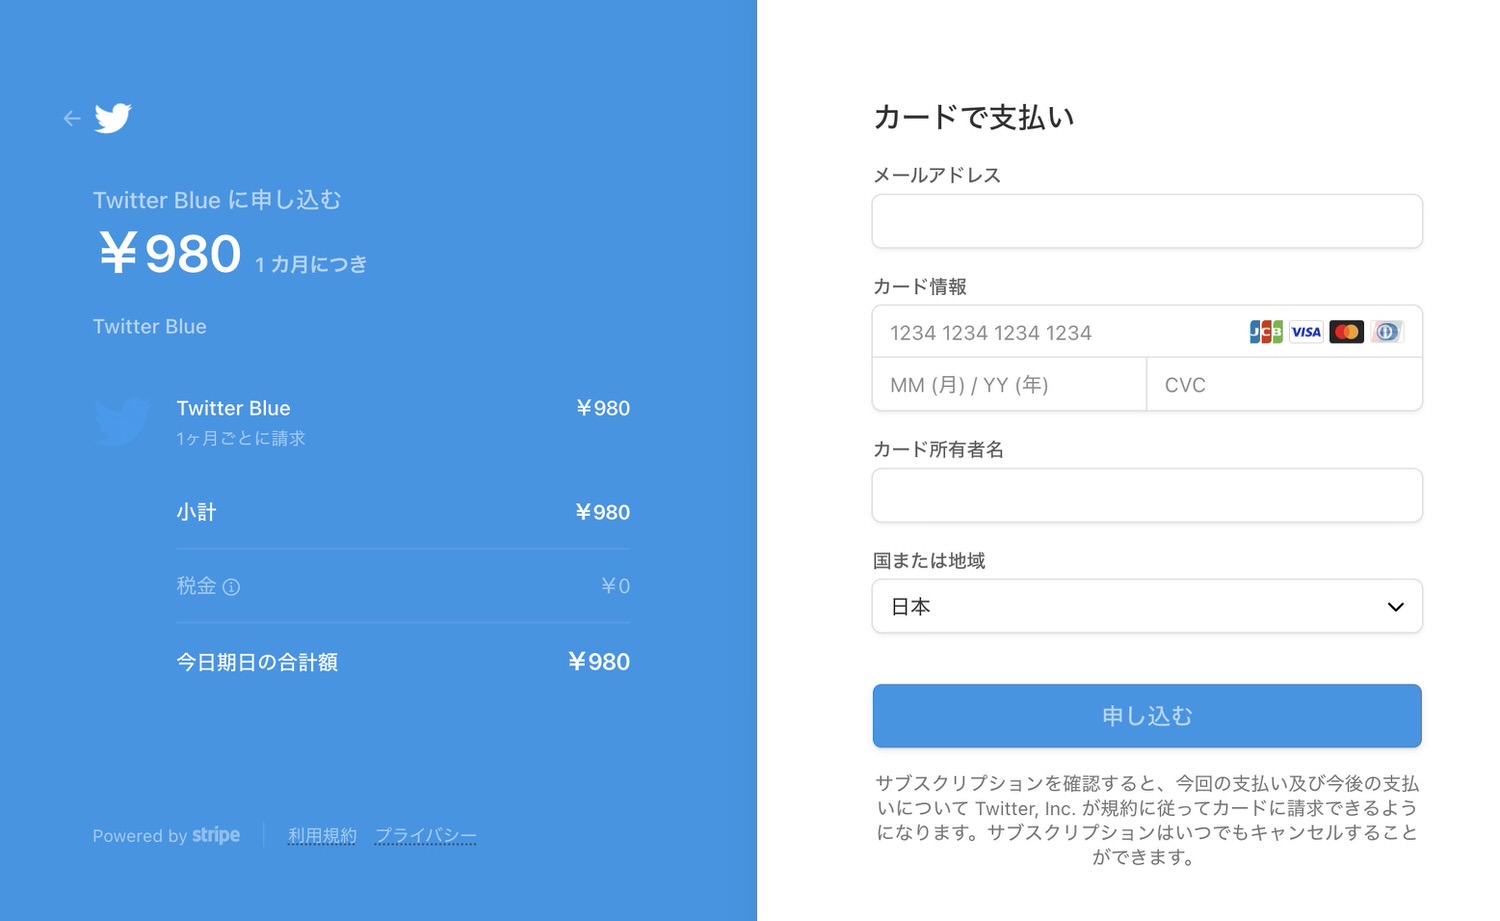
Task: Focus the カード所有者名 cardholder name field
Action: [x=1147, y=495]
